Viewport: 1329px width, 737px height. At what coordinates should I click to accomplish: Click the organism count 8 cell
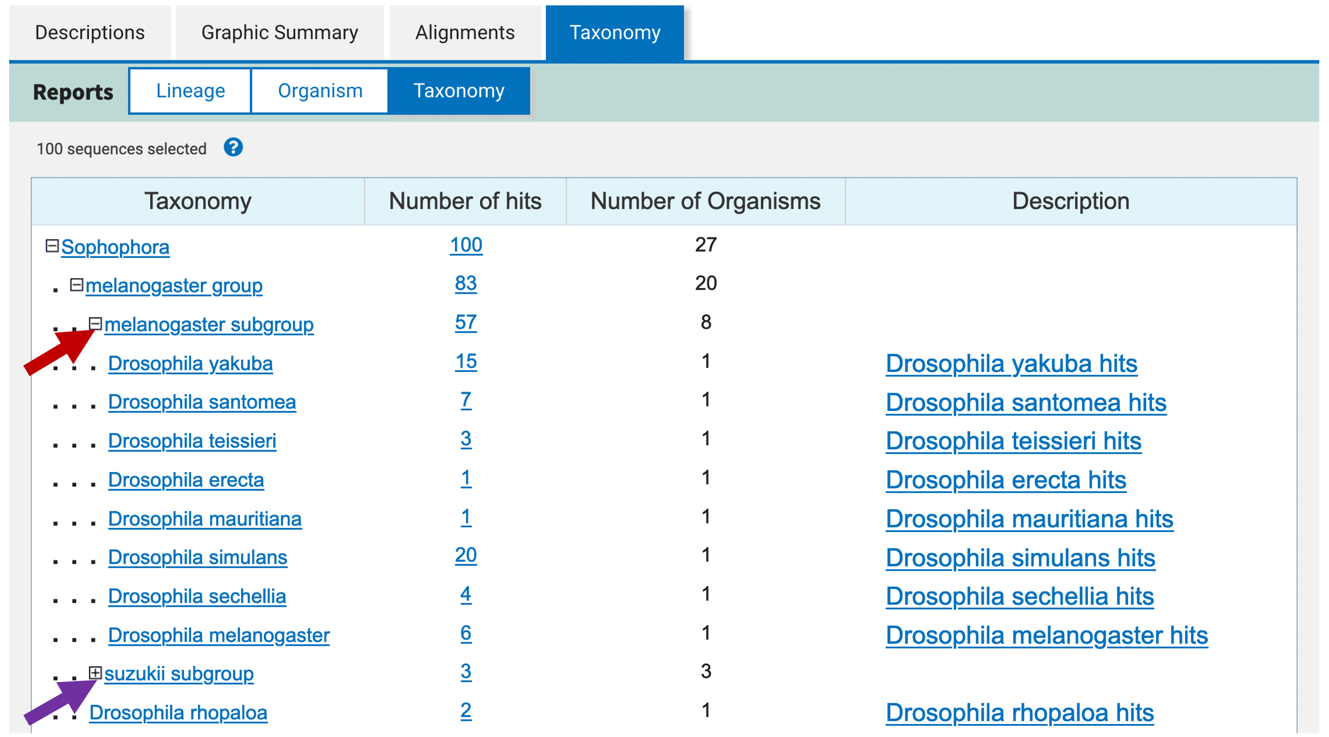click(706, 323)
